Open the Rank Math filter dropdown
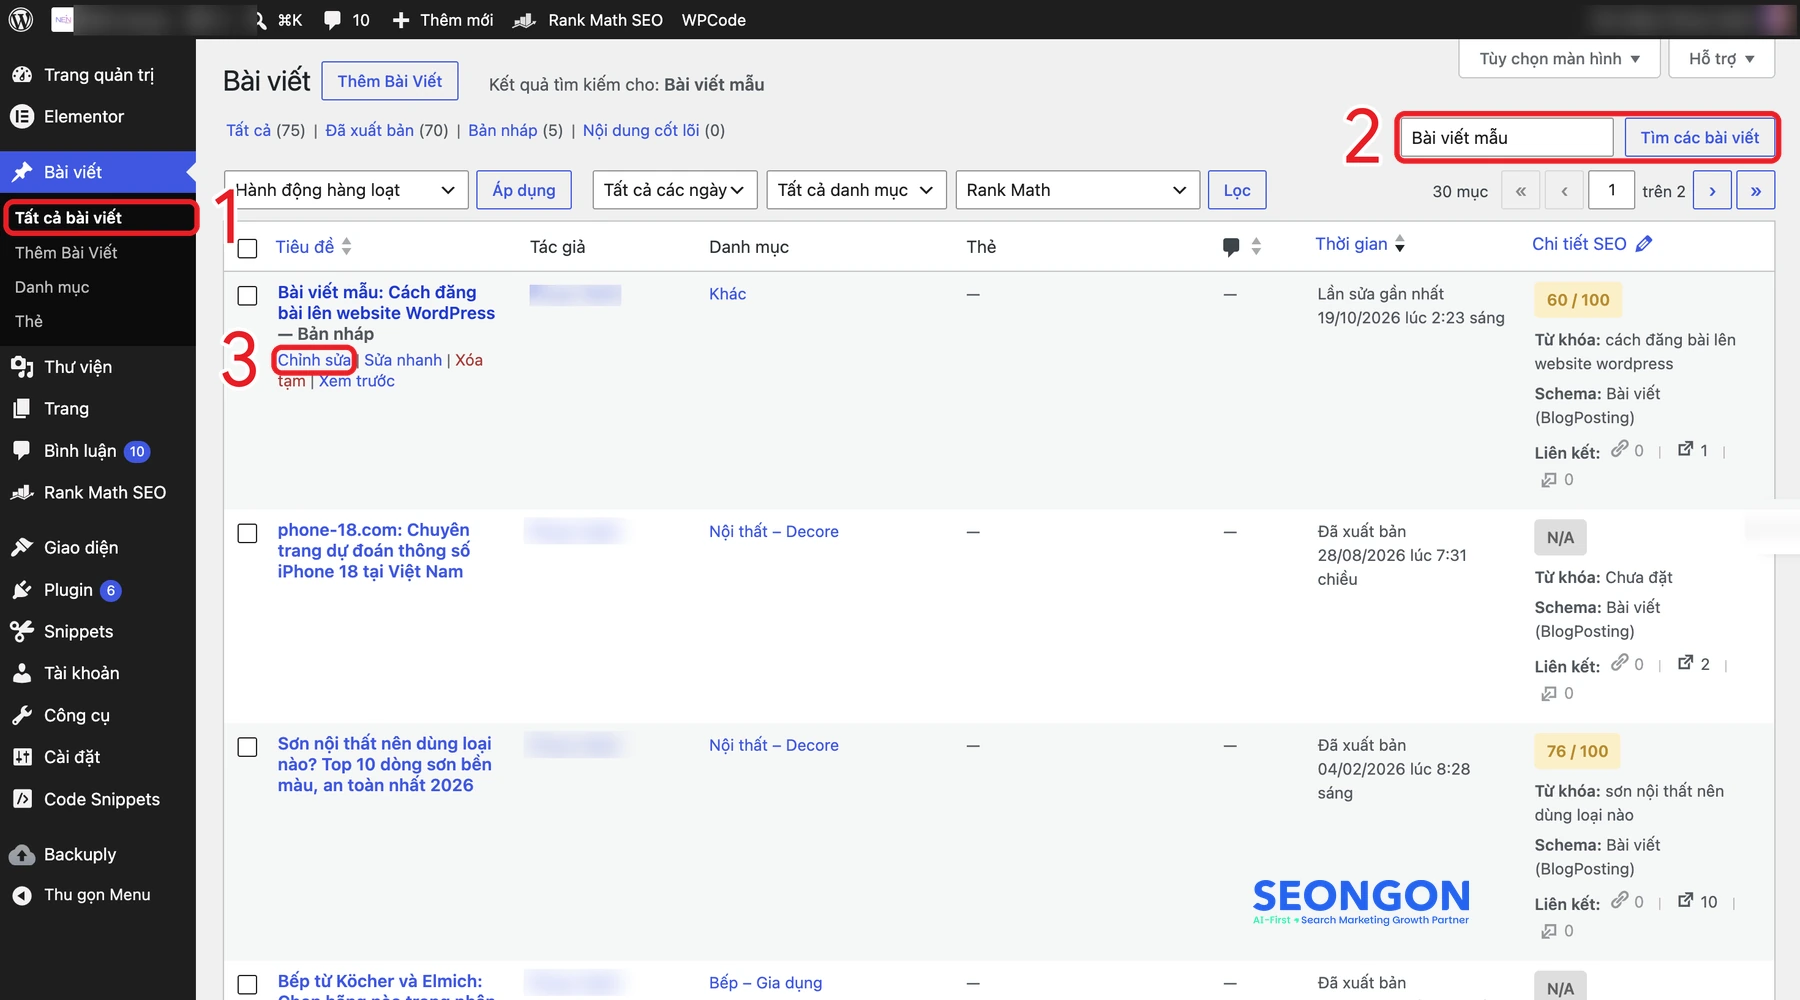 point(1077,190)
